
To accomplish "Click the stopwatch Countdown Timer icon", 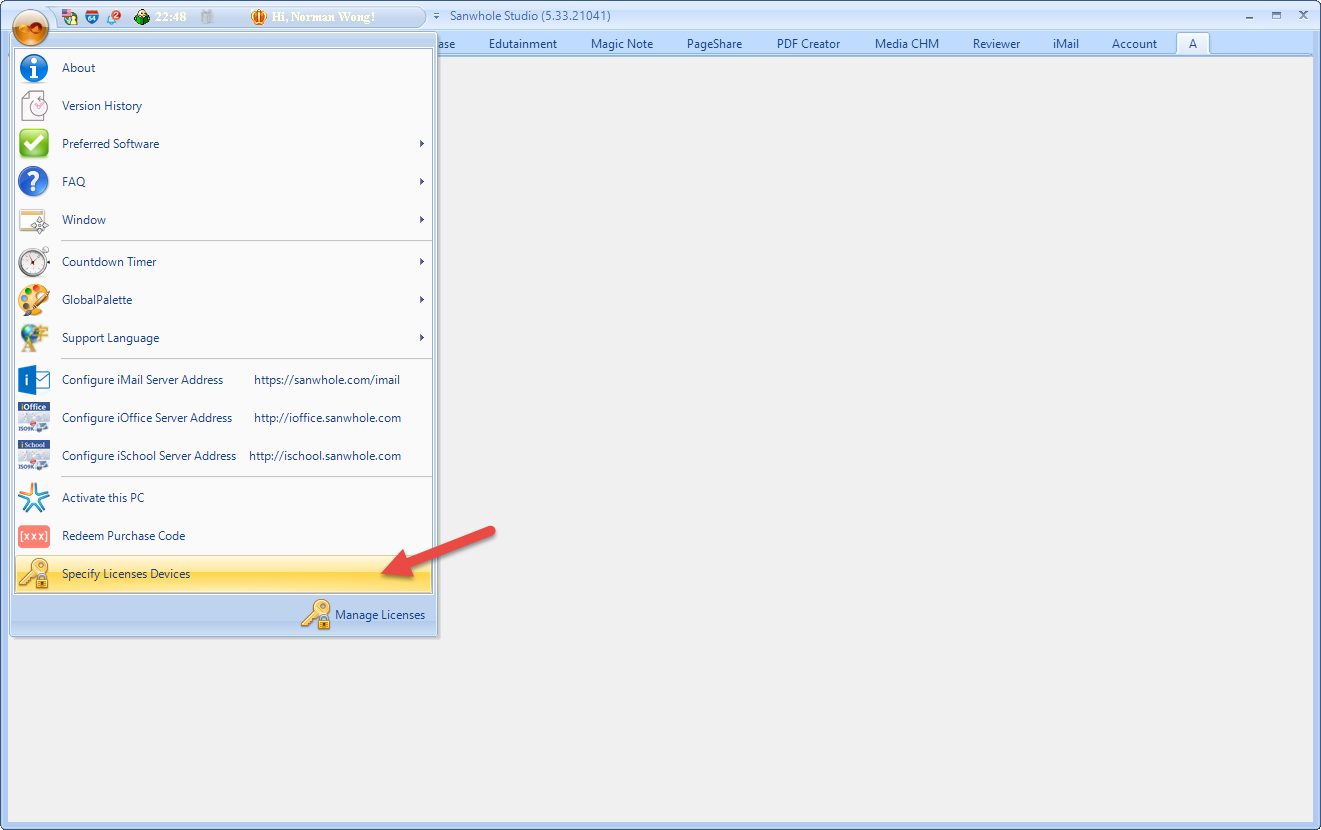I will click(x=34, y=262).
